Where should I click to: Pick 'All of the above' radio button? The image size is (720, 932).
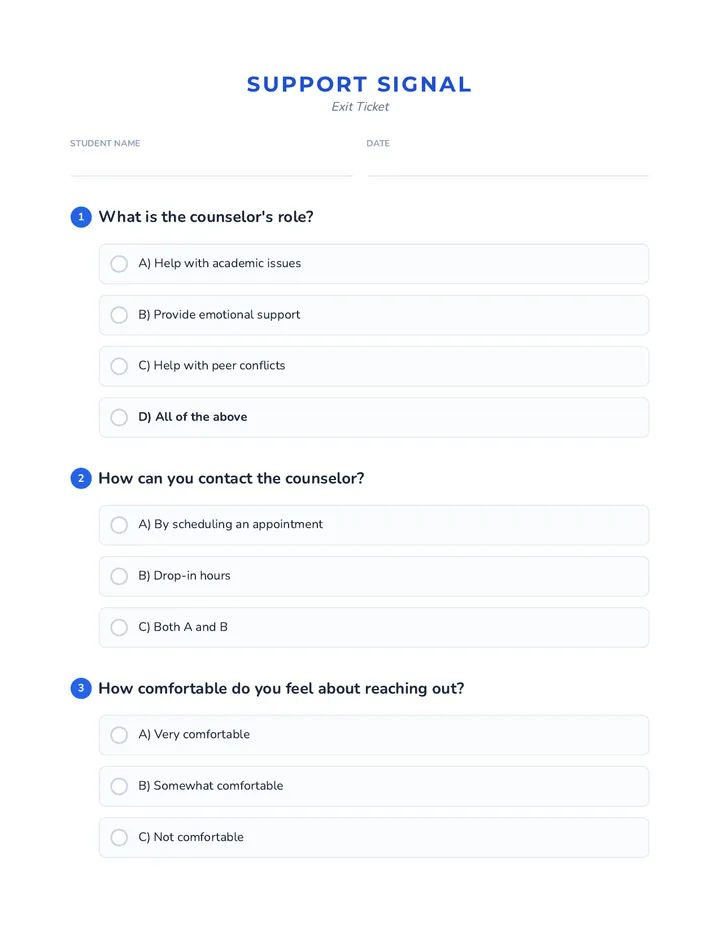click(119, 417)
